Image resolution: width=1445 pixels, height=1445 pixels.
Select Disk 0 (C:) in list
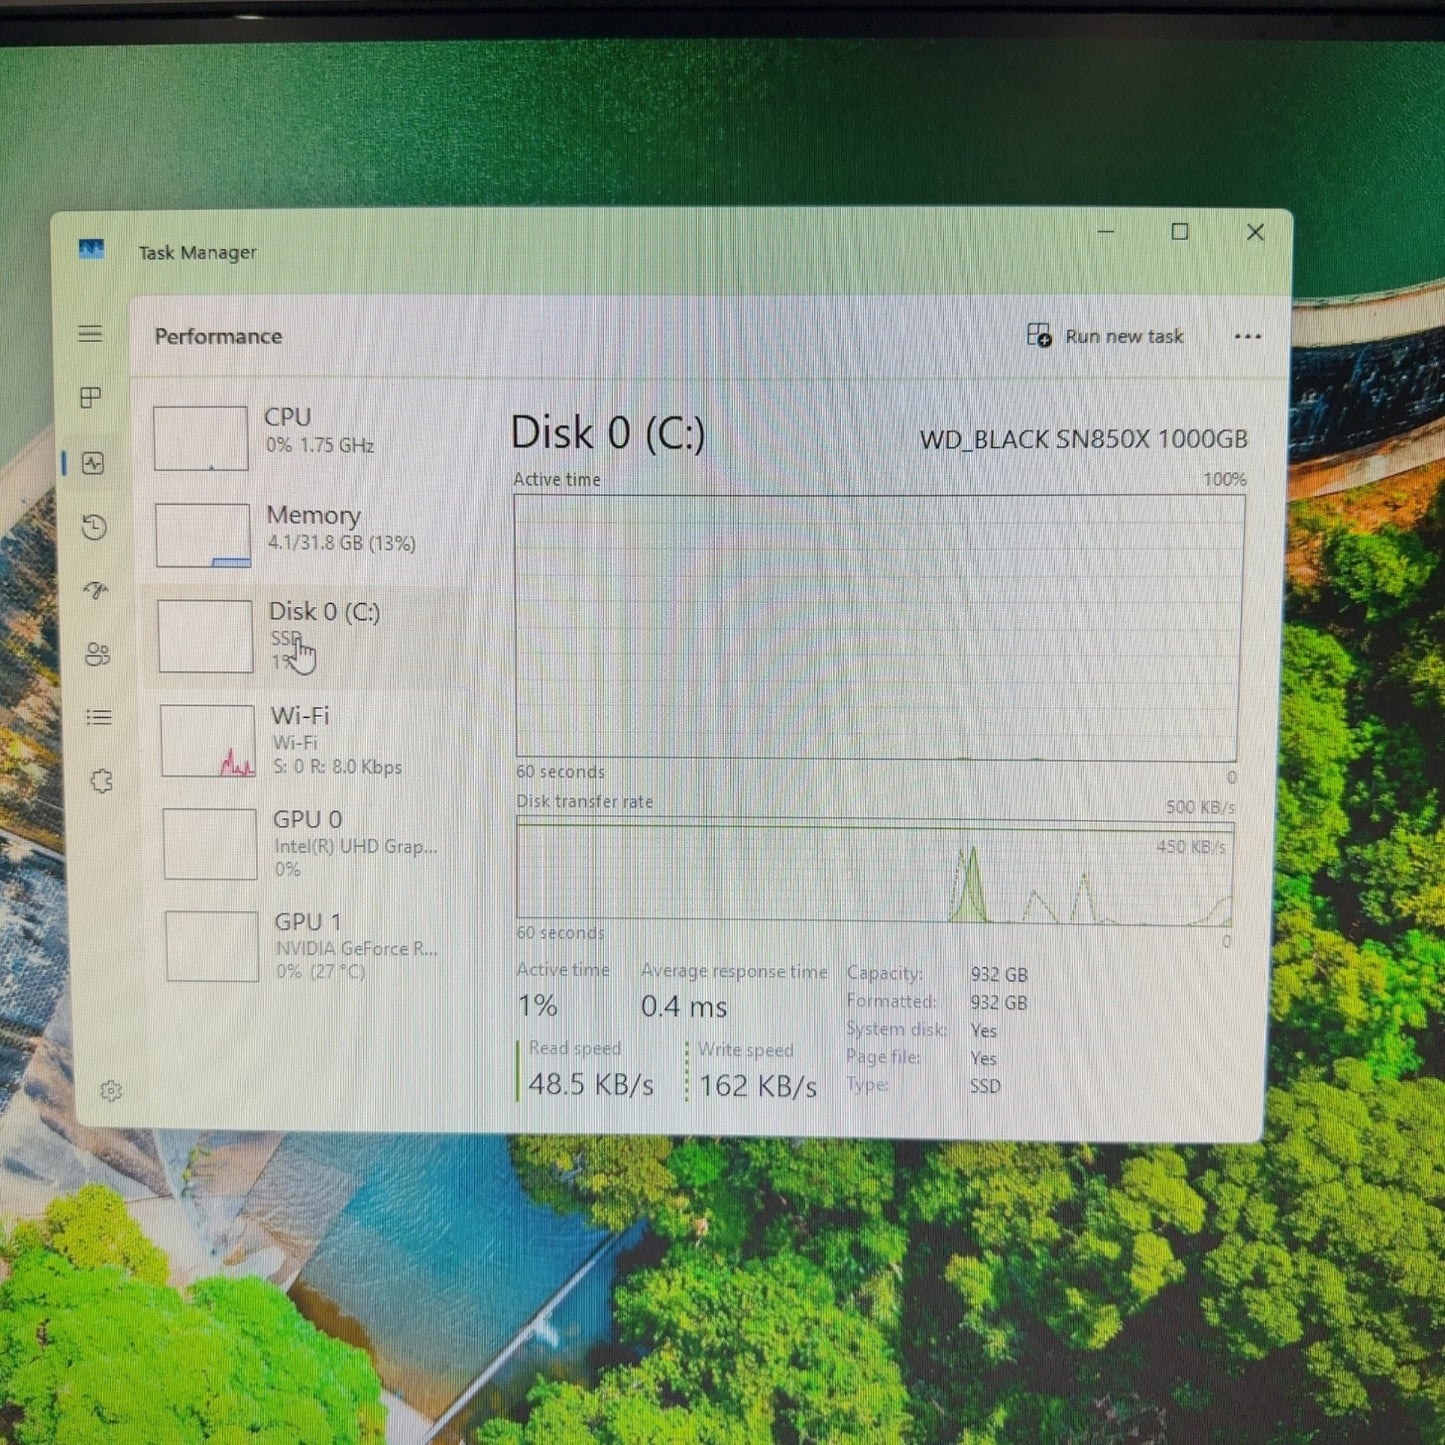312,636
